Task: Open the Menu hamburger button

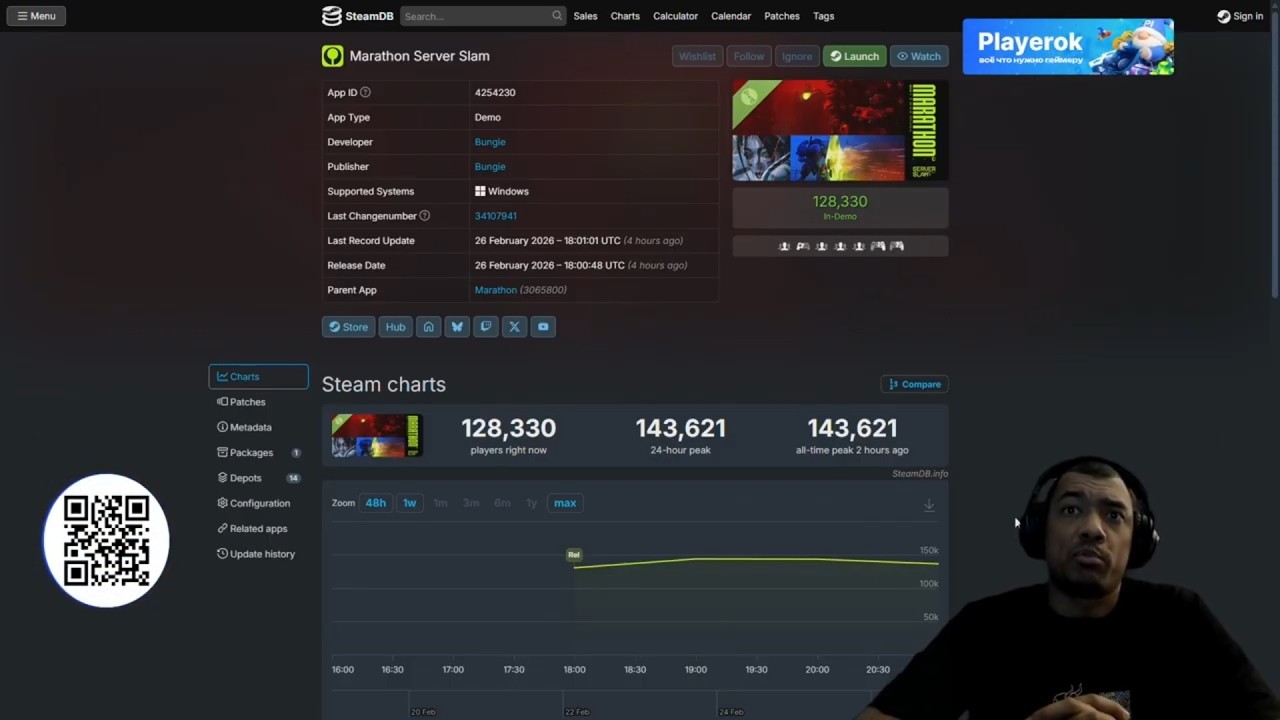Action: click(x=36, y=16)
